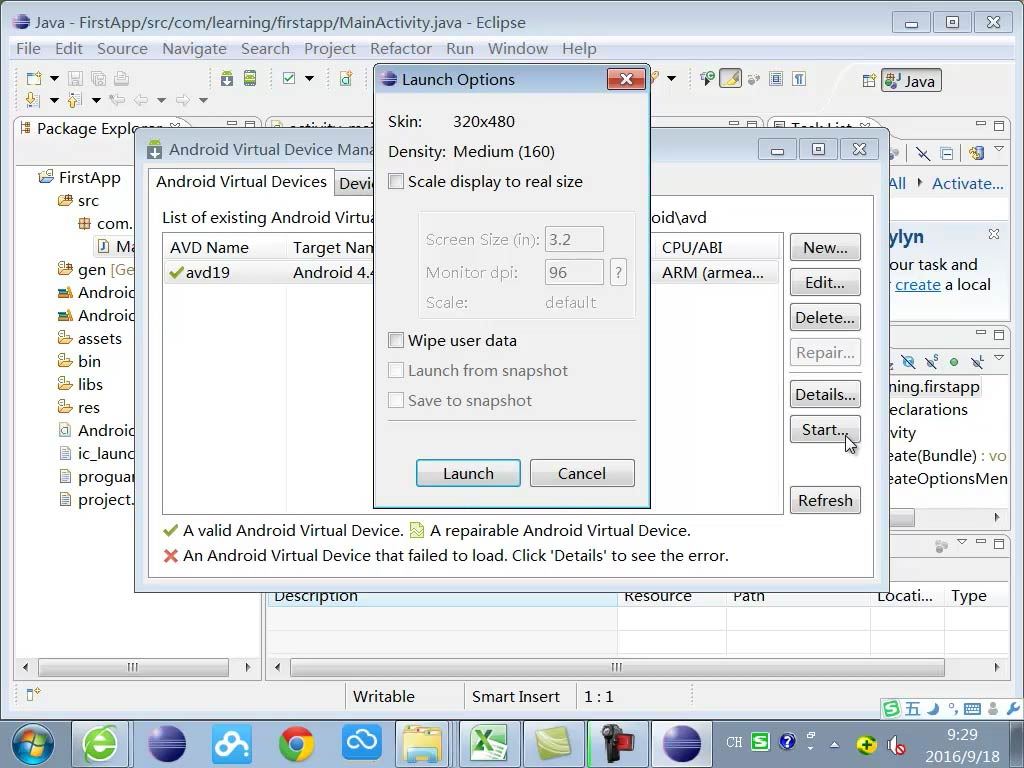The height and width of the screenshot is (768, 1024).
Task: Click New... in AVD Manager
Action: coord(825,248)
